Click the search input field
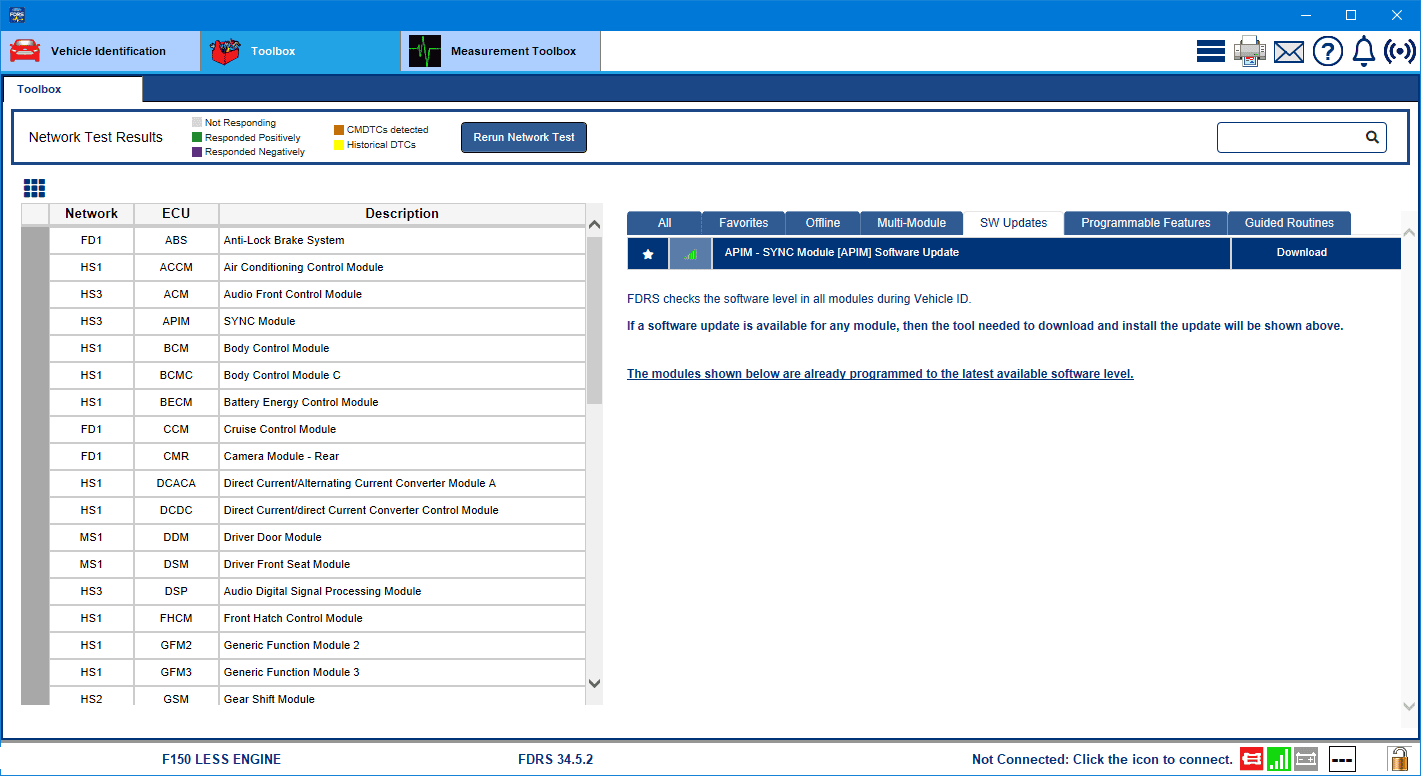Viewport: 1421px width, 776px height. coord(1290,138)
